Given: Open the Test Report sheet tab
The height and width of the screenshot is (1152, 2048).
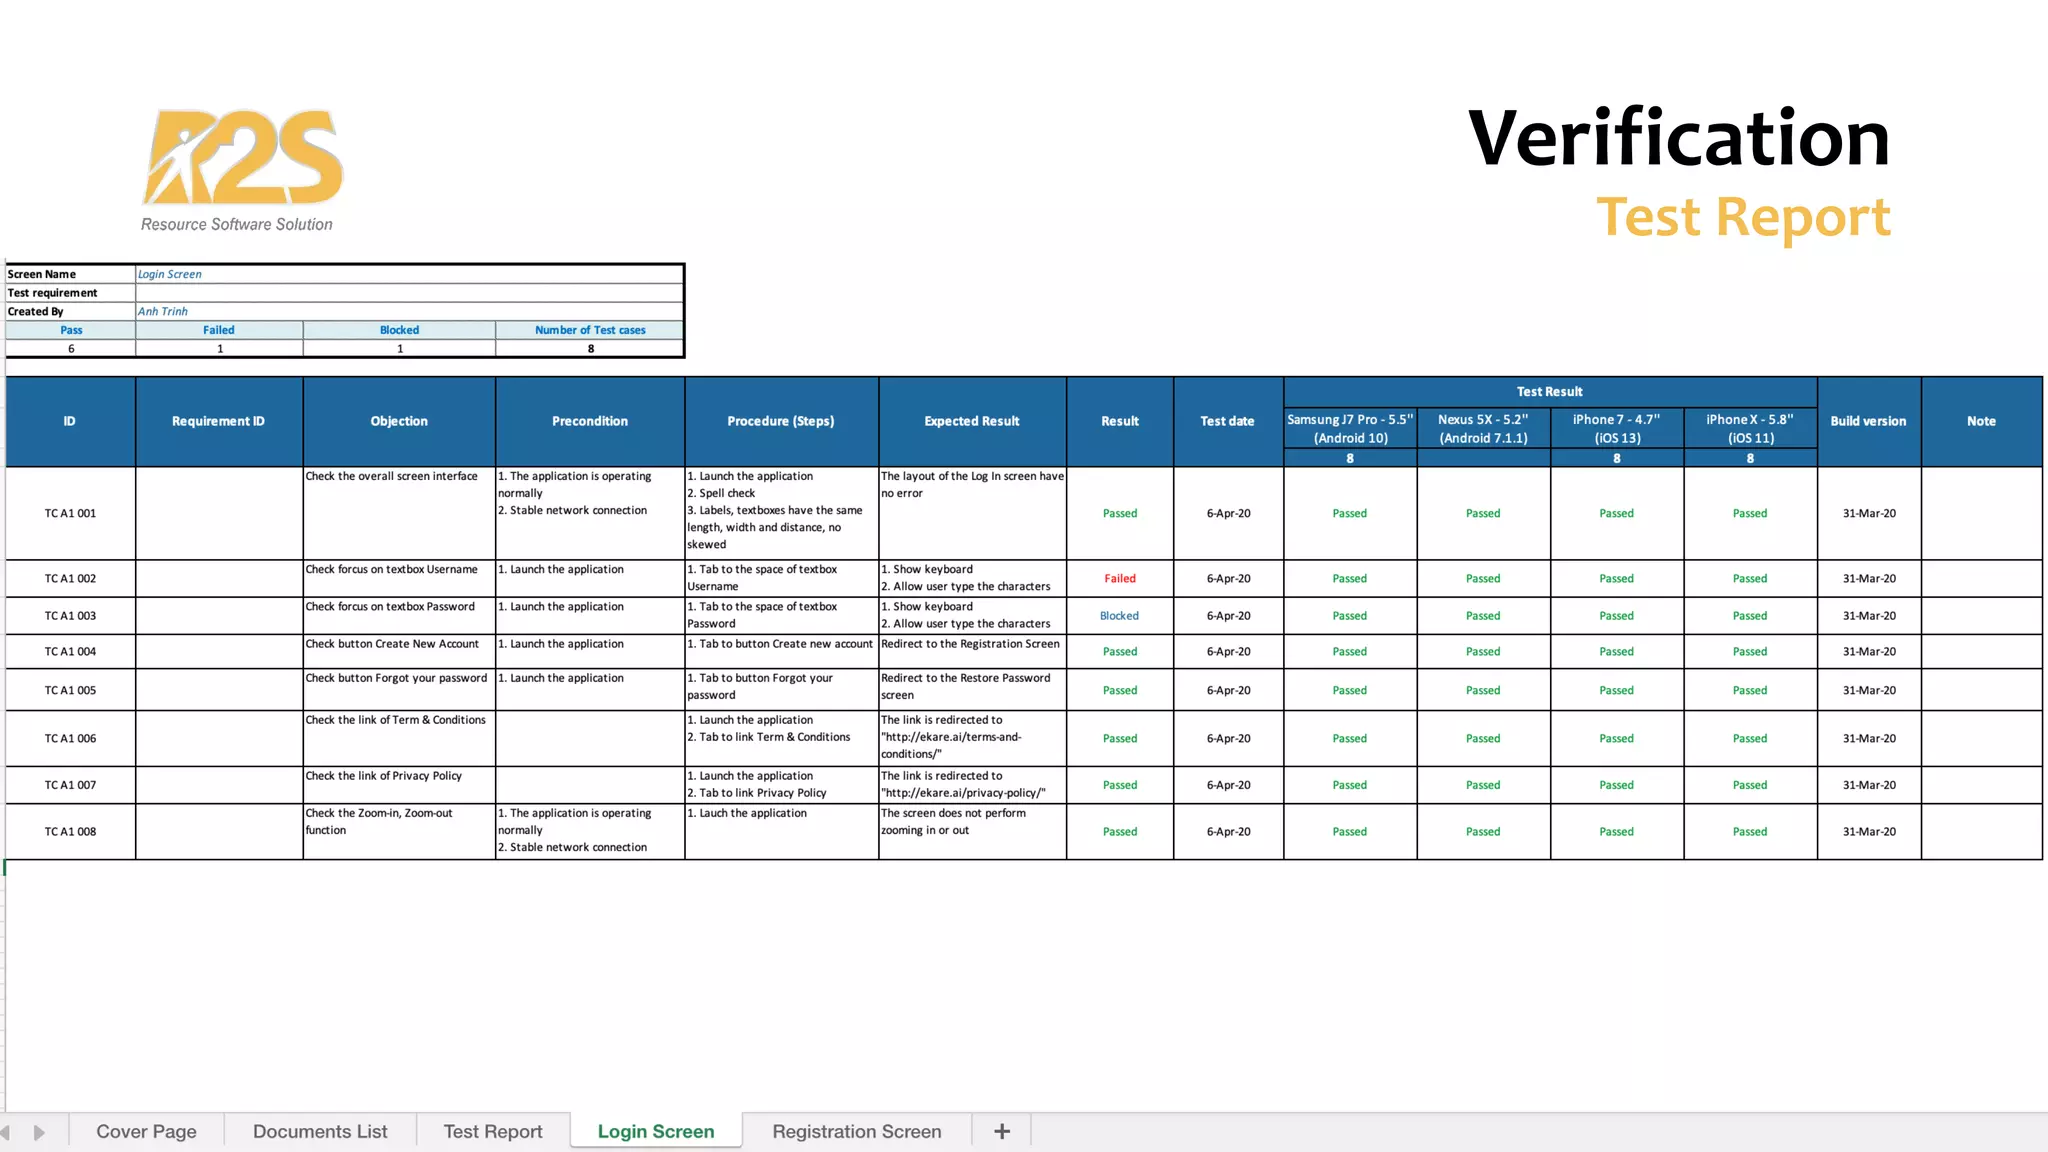Looking at the screenshot, I should point(493,1131).
